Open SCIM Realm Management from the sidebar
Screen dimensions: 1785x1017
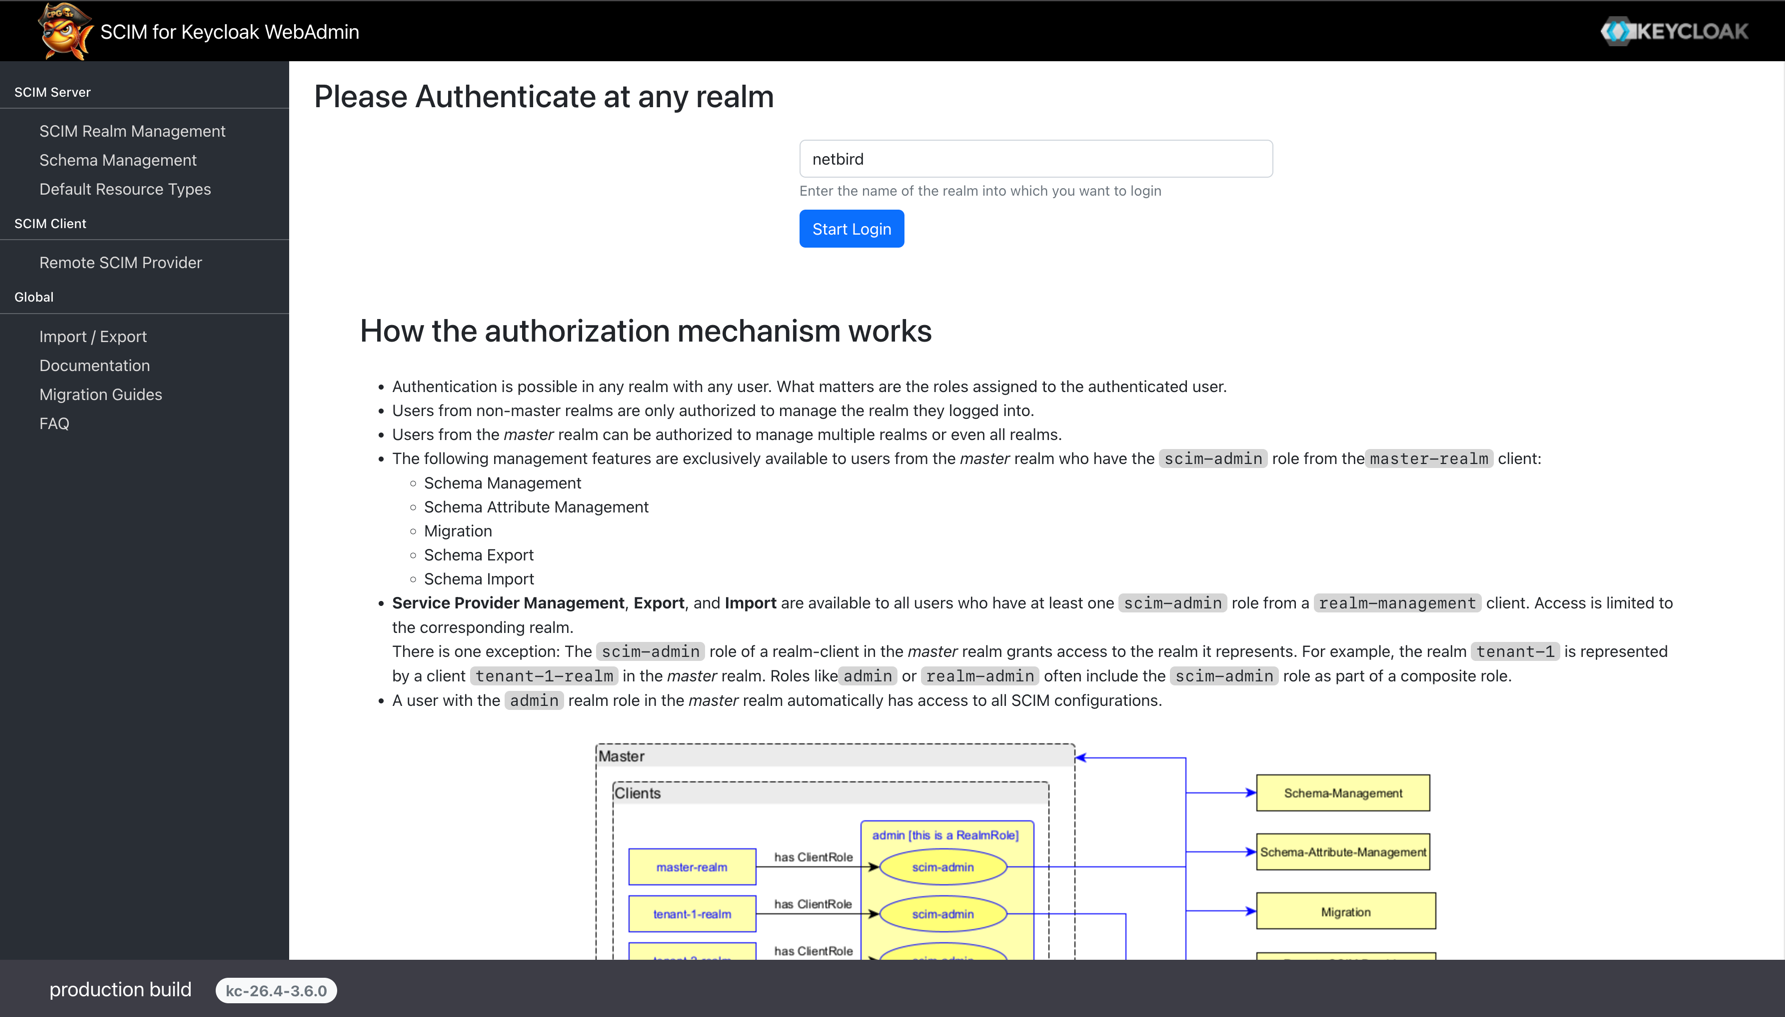[x=132, y=131]
